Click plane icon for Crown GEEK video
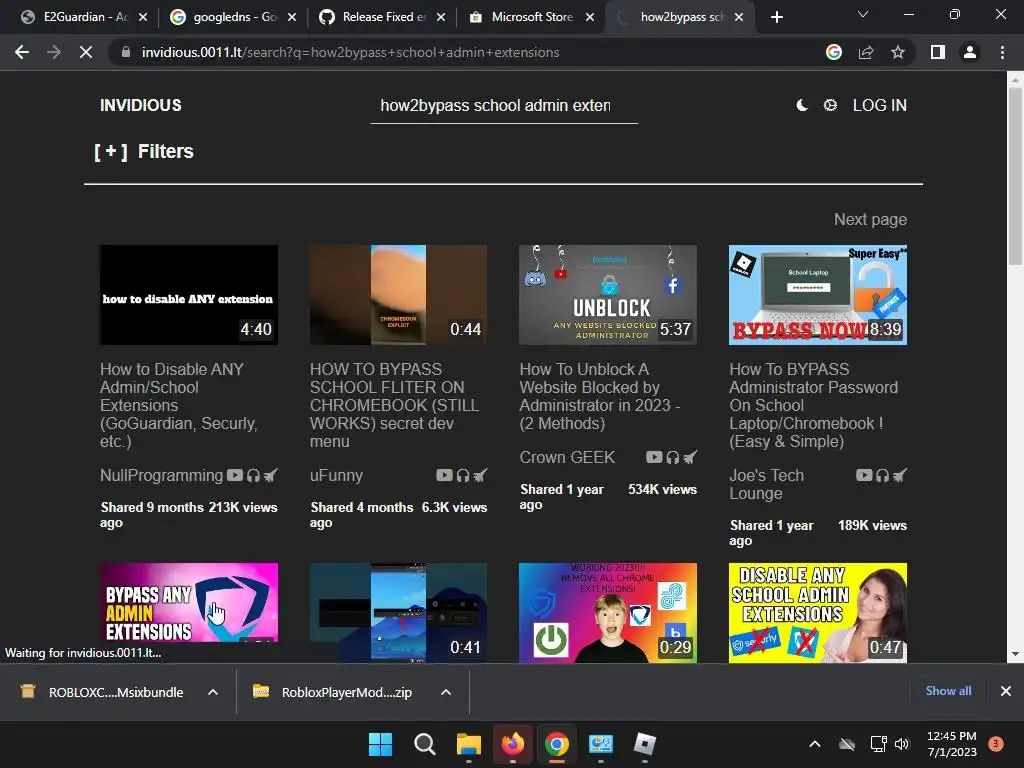This screenshot has height=768, width=1024. click(690, 457)
